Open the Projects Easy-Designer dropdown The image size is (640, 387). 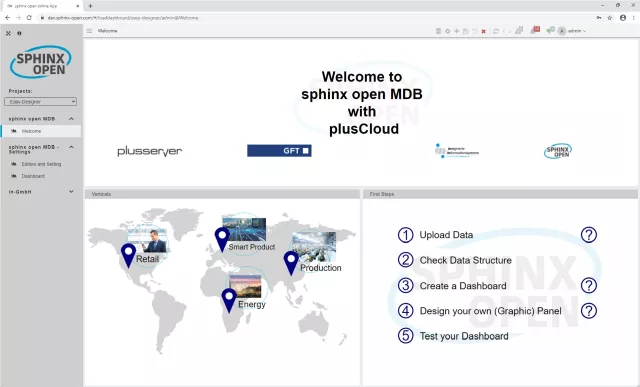40,102
